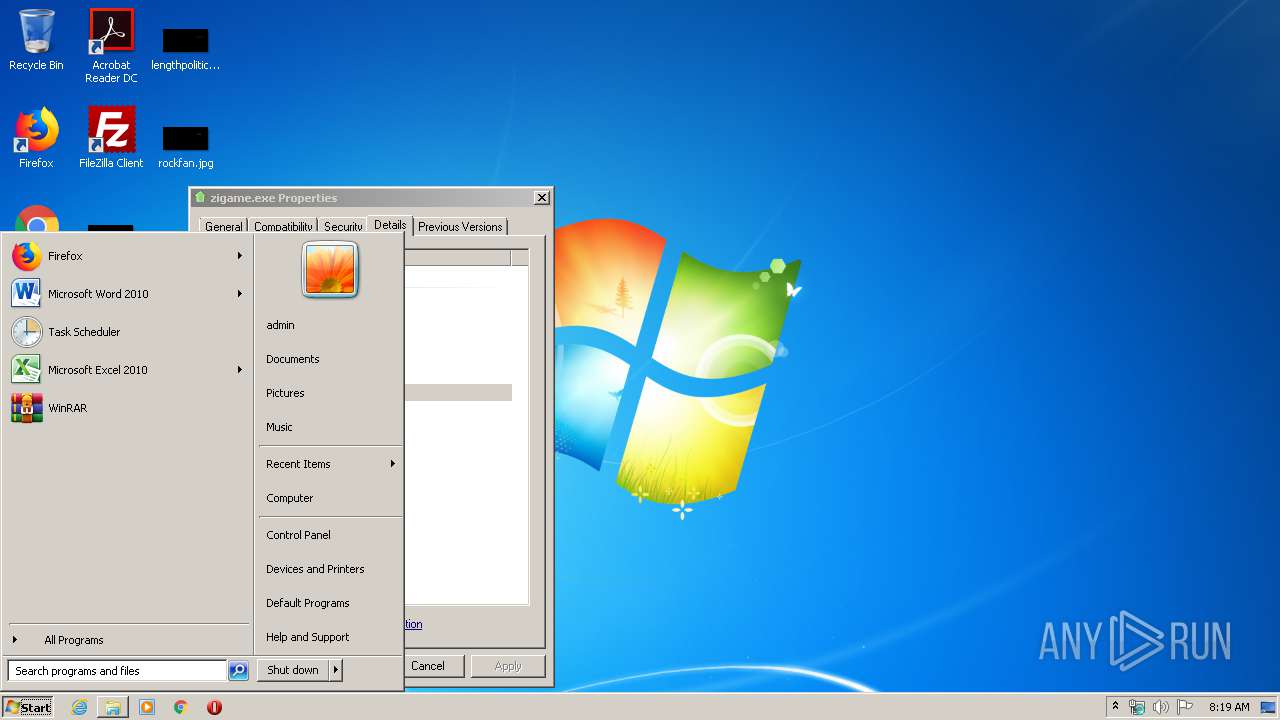
Task: Select highlighted row in Details list
Action: (x=458, y=393)
